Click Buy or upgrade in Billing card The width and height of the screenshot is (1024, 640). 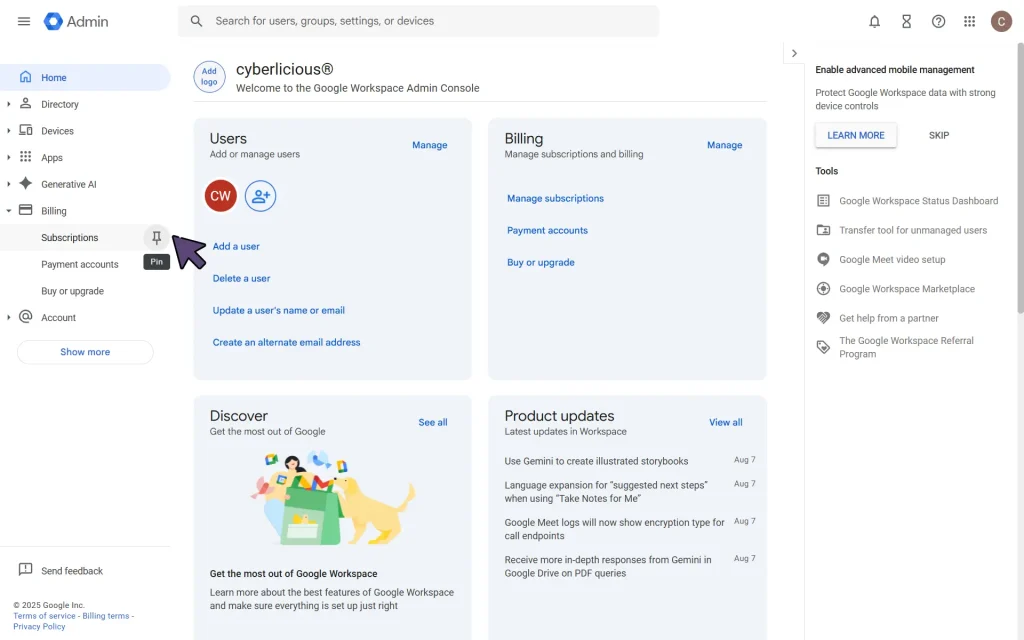(x=541, y=263)
